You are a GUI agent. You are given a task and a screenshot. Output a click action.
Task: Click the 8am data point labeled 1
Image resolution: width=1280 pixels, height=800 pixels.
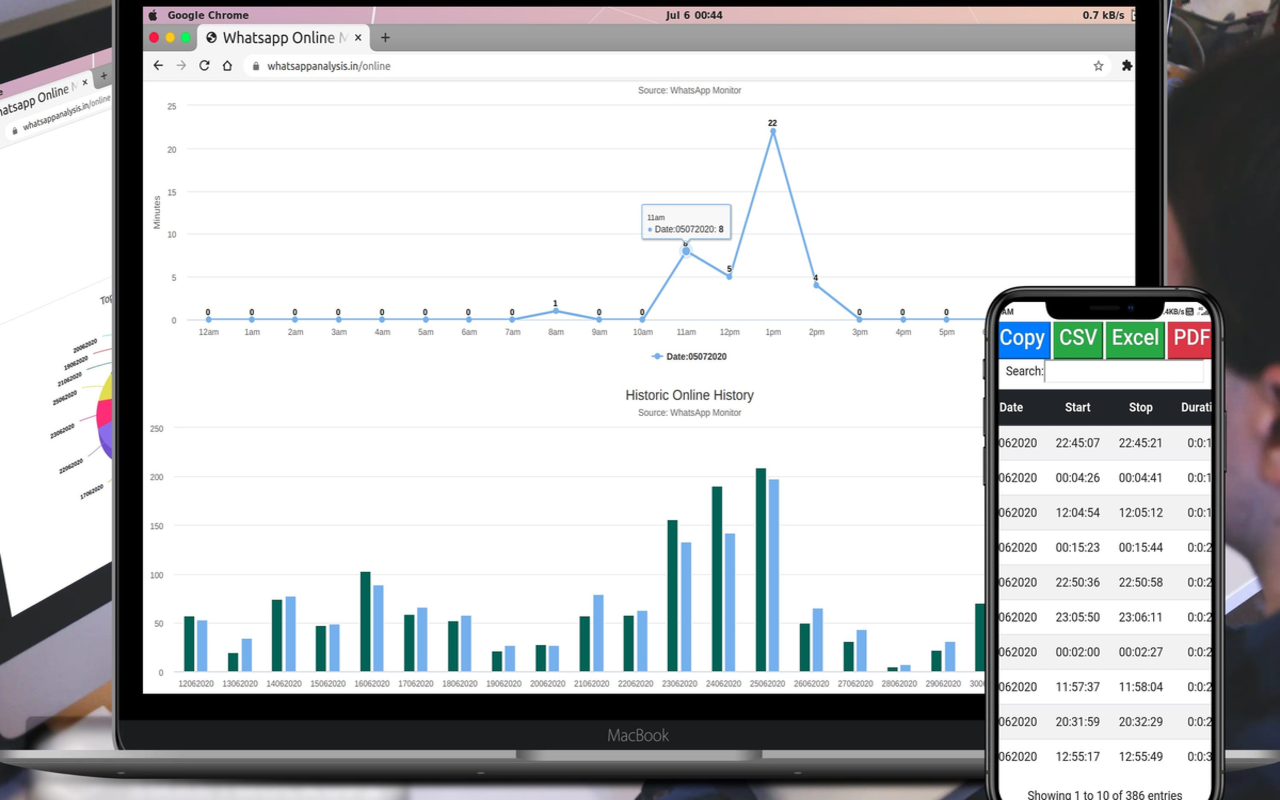555,311
